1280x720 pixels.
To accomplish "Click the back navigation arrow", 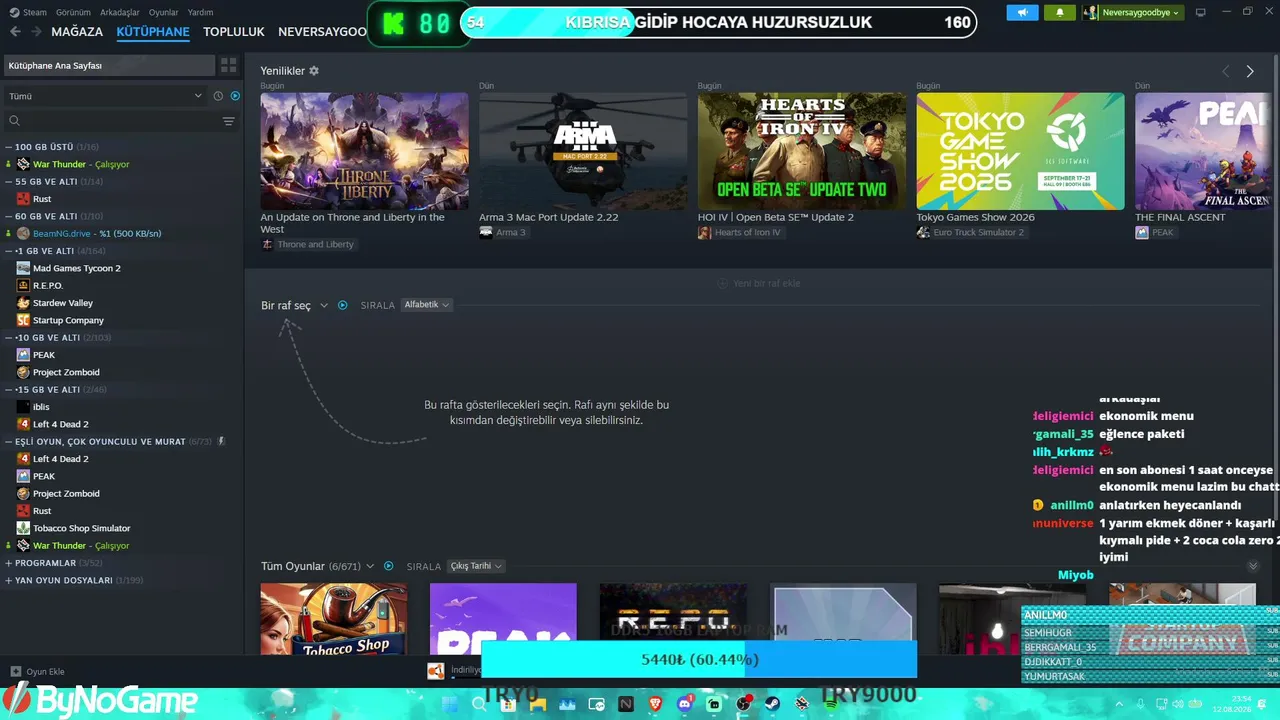I will 15,32.
